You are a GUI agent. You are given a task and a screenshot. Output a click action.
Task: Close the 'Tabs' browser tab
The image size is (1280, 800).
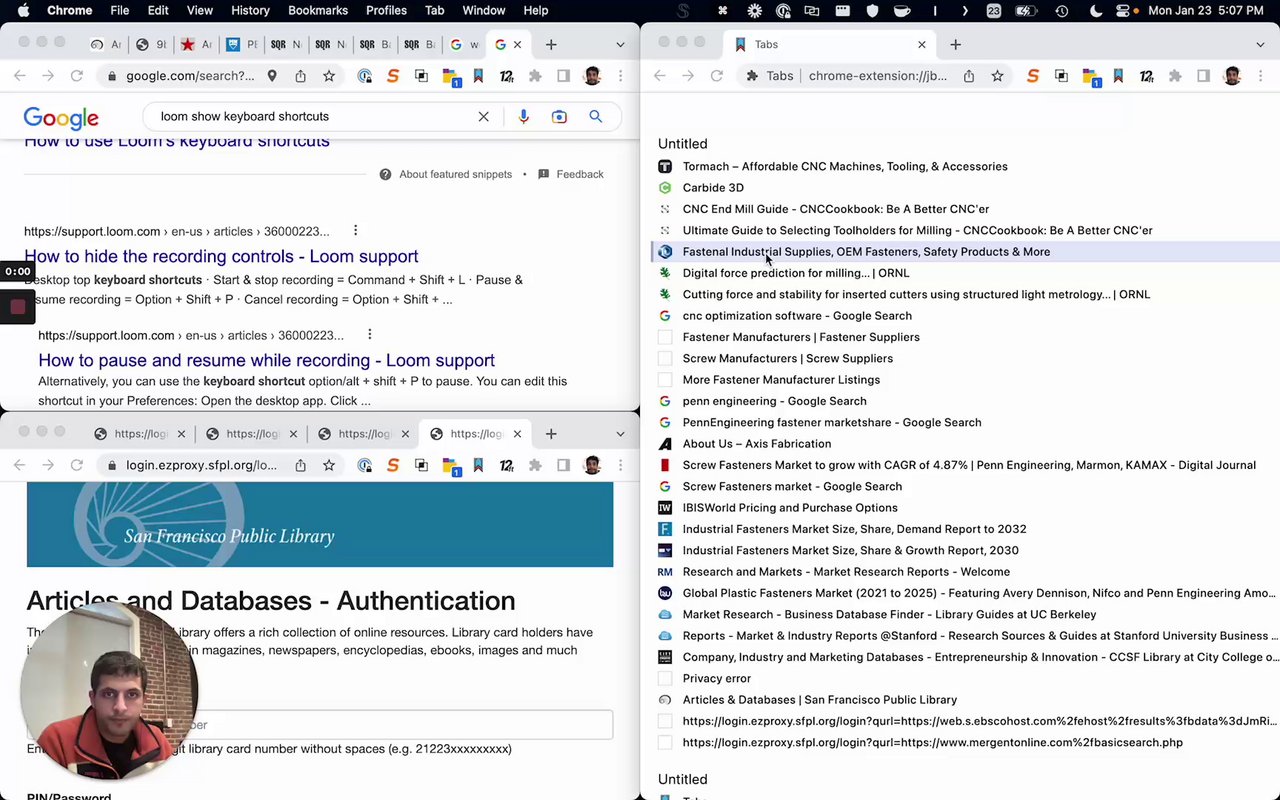pyautogui.click(x=921, y=44)
